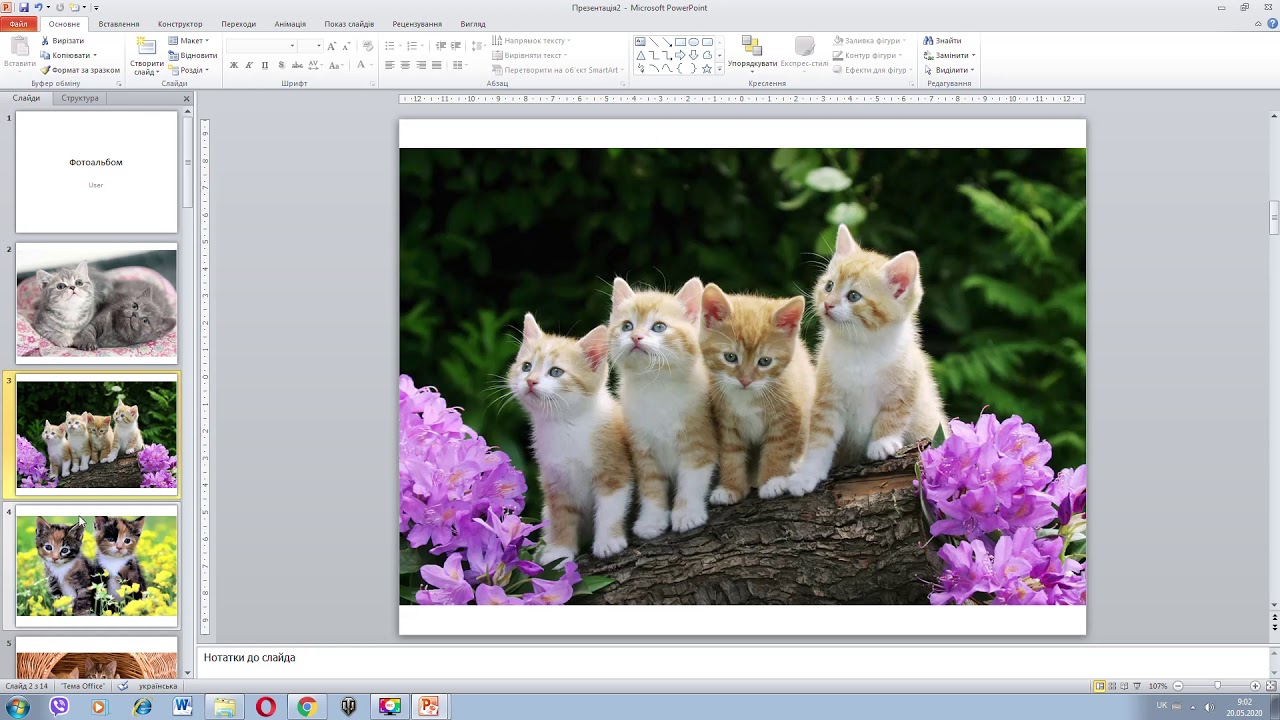1280x720 pixels.
Task: Click the Save icon in quick access toolbar
Action: pos(23,7)
